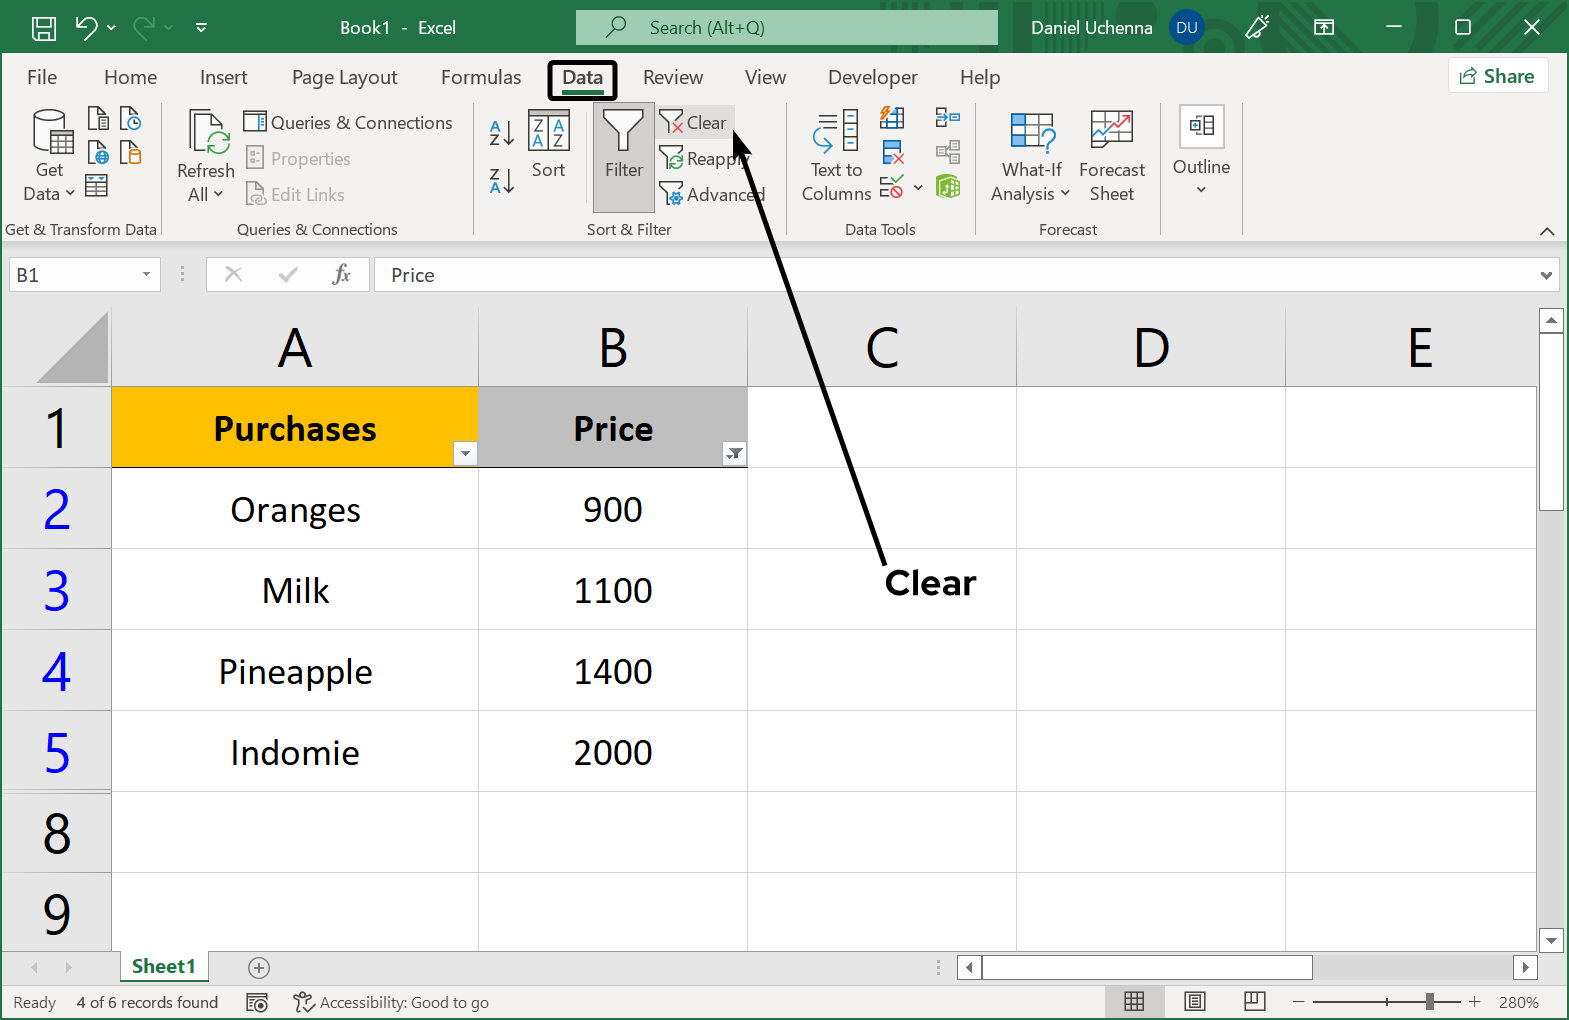
Task: Click the Name Box showing B1
Action: coord(75,275)
